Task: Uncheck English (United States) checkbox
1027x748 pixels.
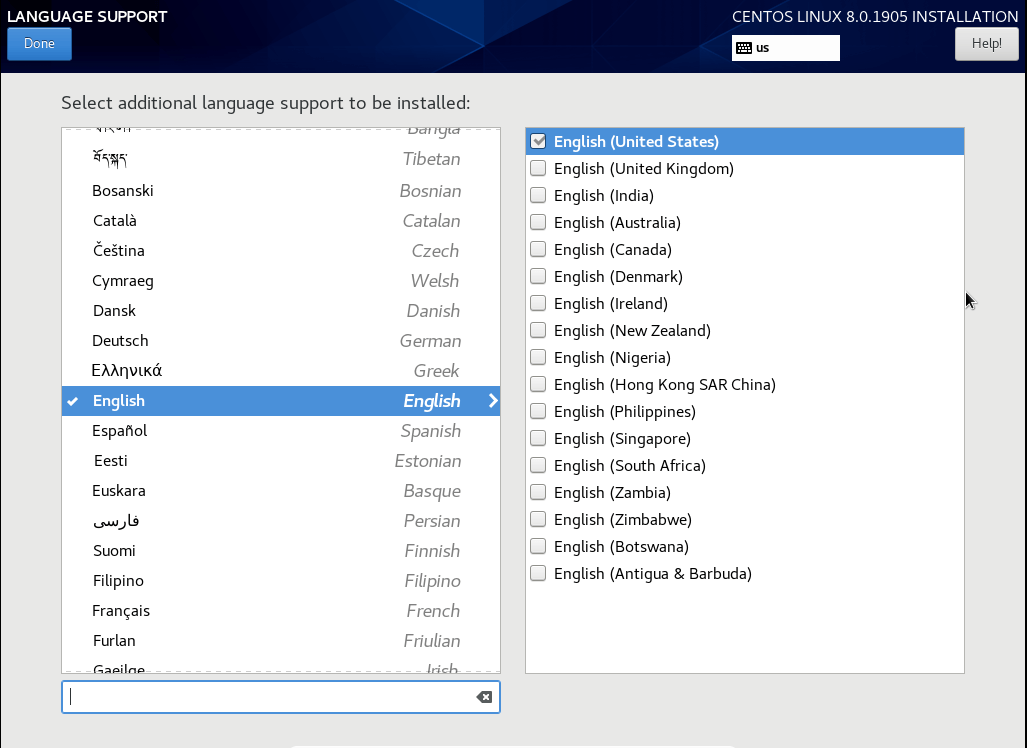Action: (x=538, y=141)
